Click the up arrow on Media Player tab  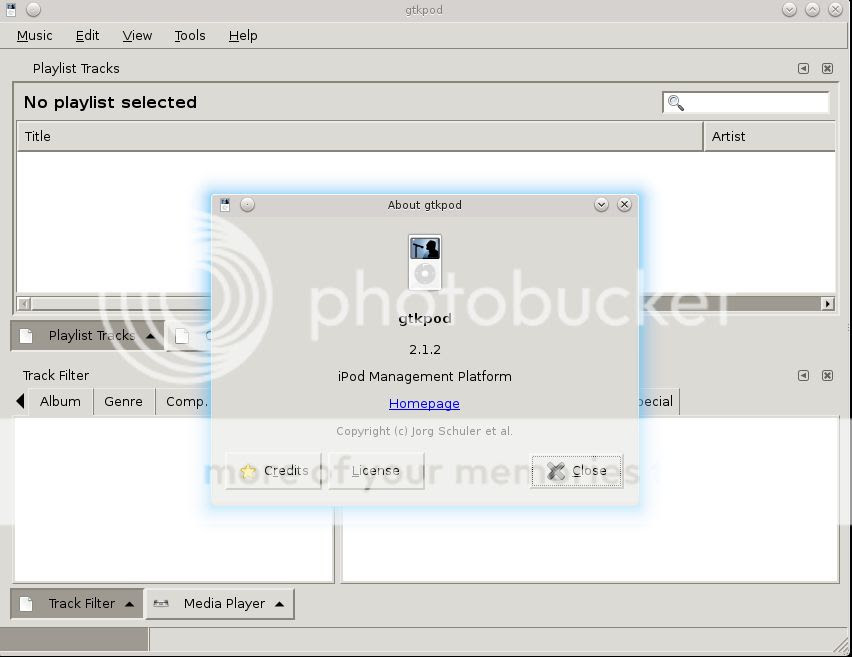tap(279, 604)
